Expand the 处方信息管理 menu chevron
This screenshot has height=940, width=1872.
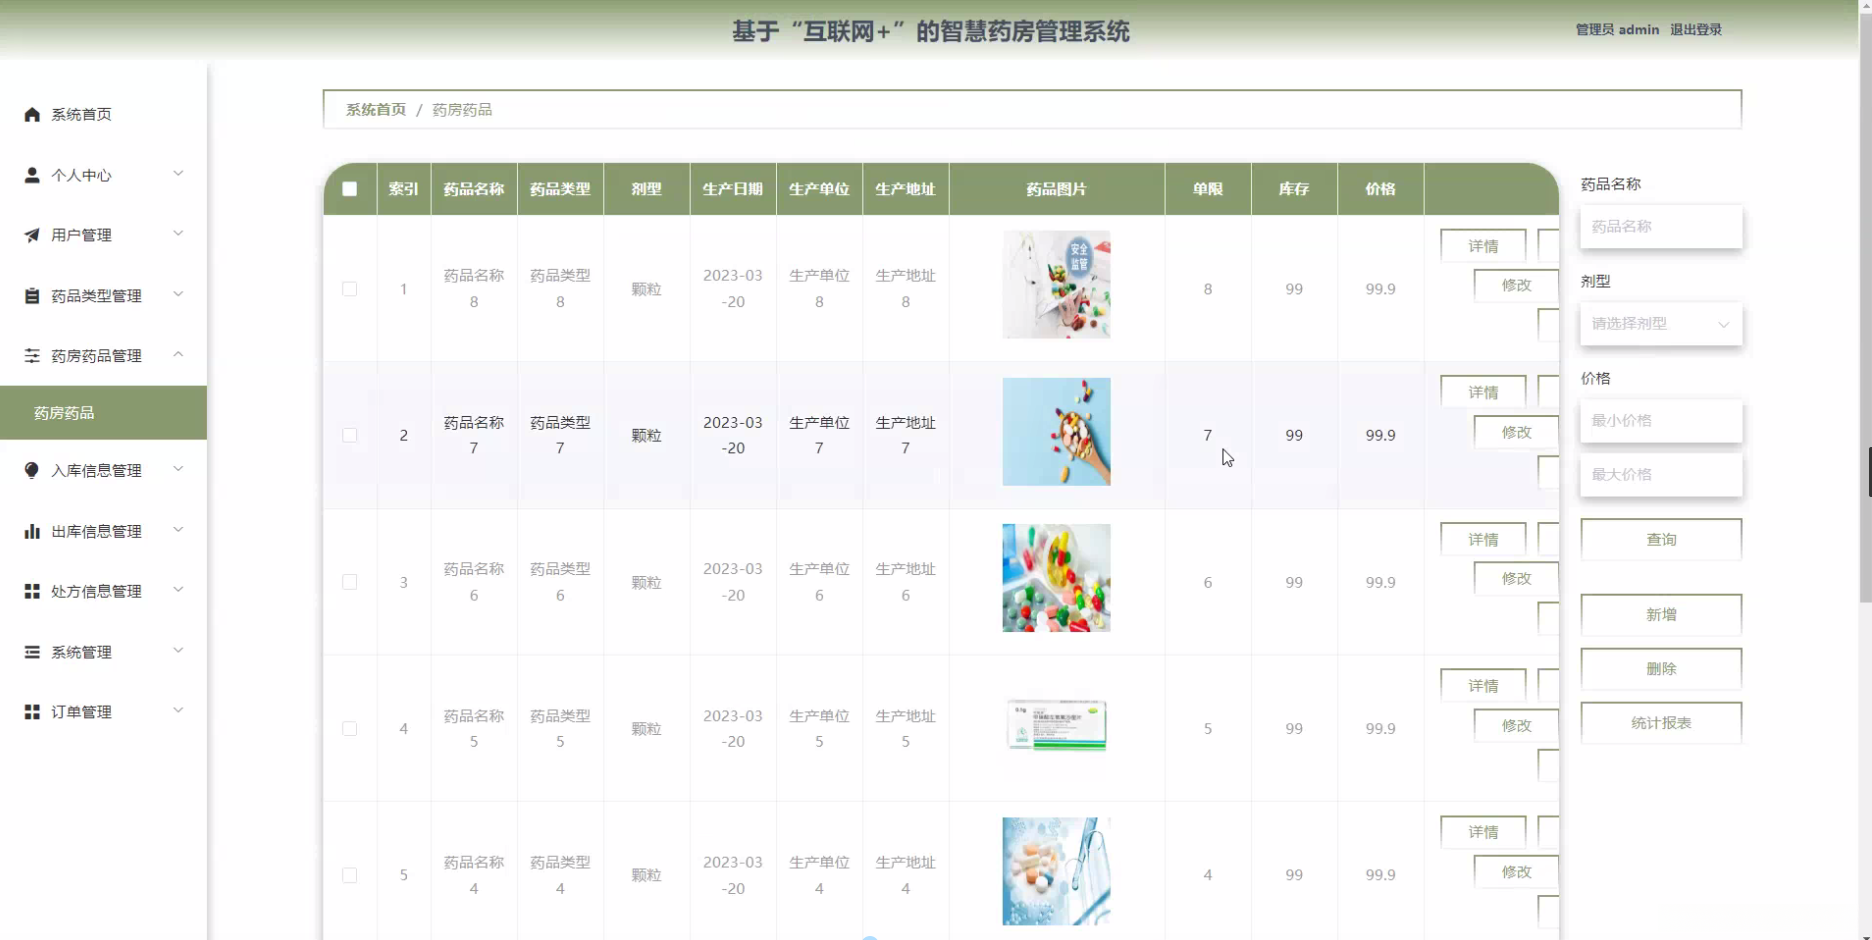pyautogui.click(x=178, y=591)
